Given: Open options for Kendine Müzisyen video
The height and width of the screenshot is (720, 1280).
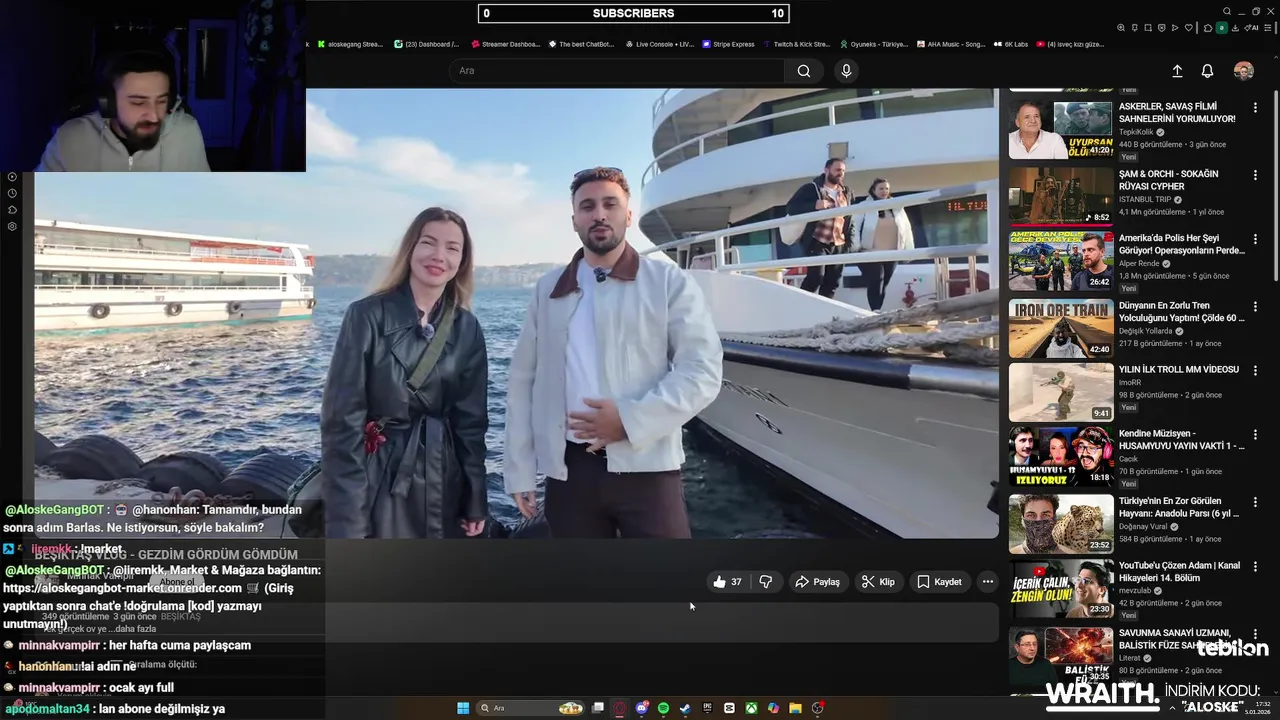Looking at the screenshot, I should [1255, 434].
